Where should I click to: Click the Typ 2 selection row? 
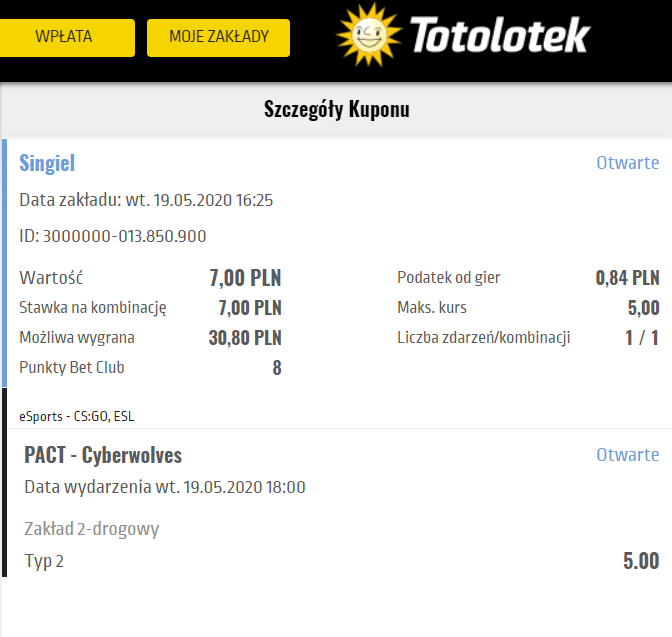pyautogui.click(x=44, y=561)
